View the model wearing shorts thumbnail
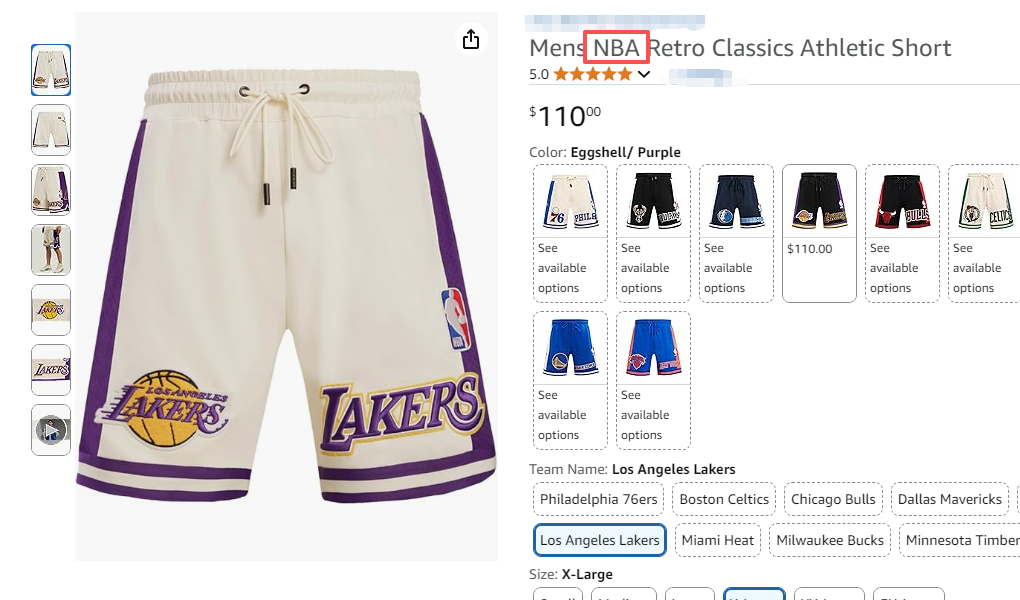The image size is (1020, 600). click(51, 250)
